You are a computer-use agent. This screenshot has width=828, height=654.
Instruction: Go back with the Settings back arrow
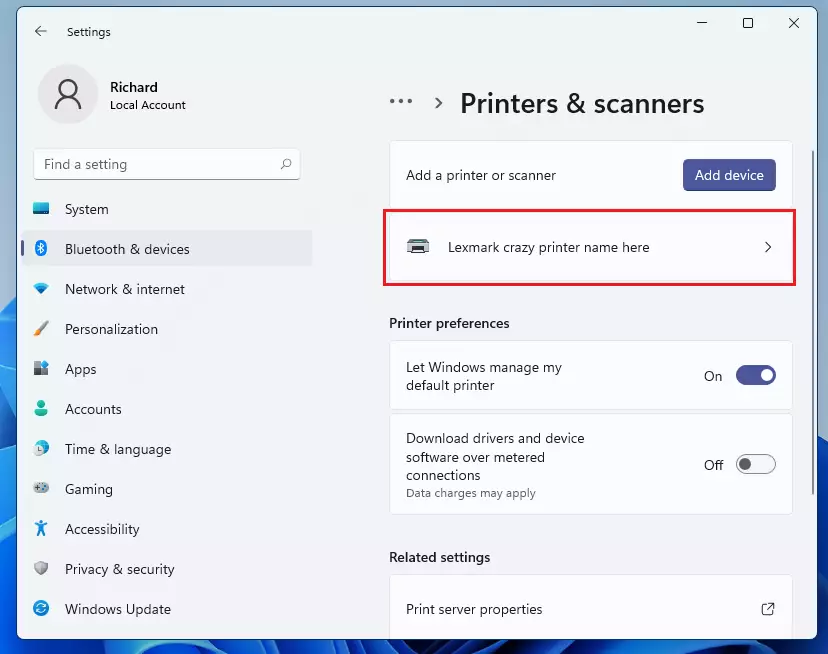pos(41,31)
